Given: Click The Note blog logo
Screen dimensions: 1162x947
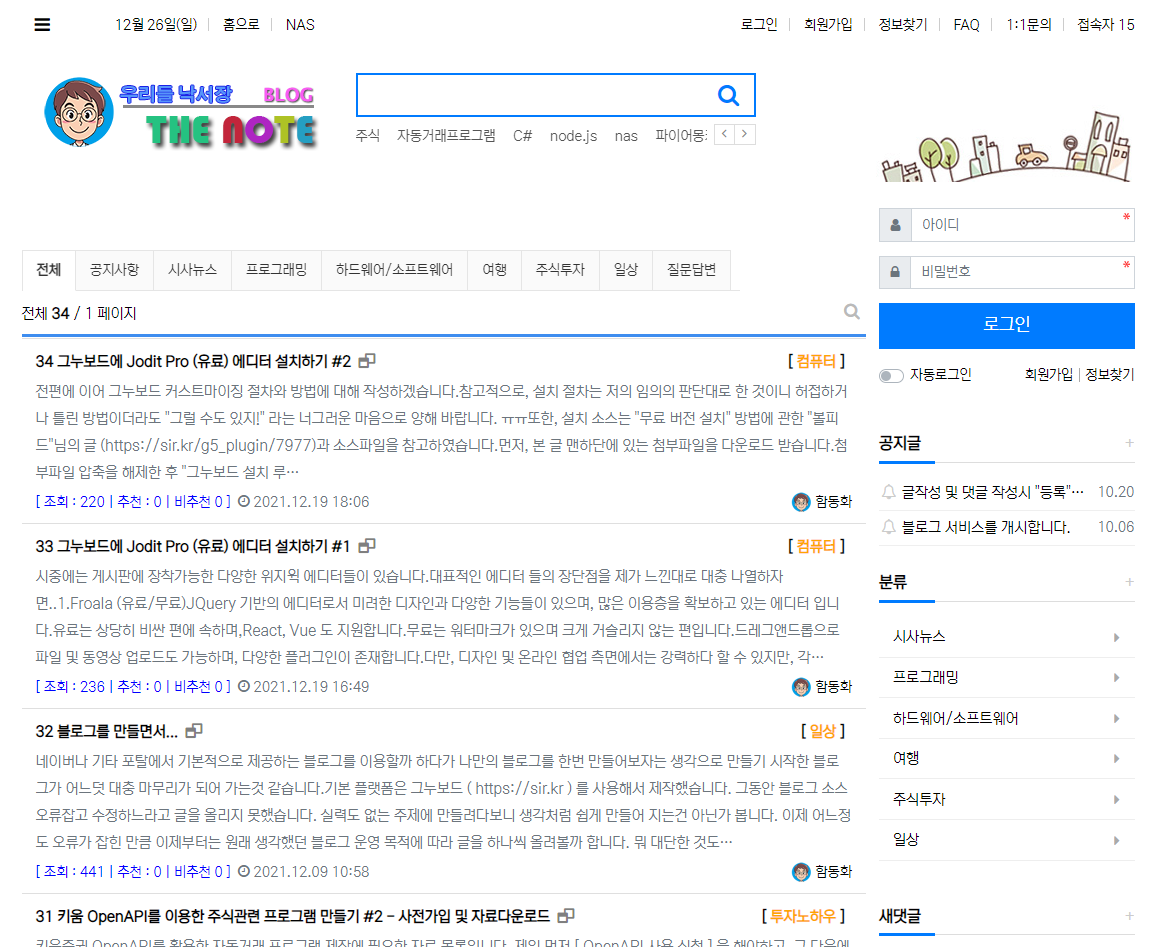Looking at the screenshot, I should click(181, 114).
